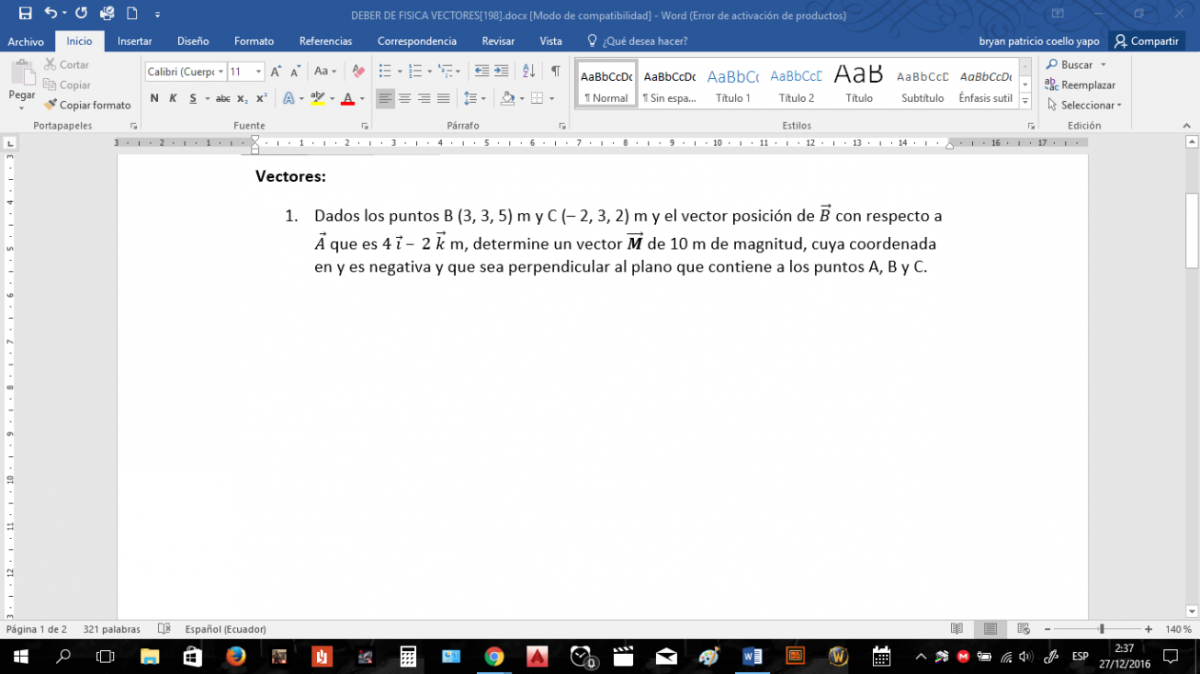Open Google Chrome from the taskbar

point(494,656)
